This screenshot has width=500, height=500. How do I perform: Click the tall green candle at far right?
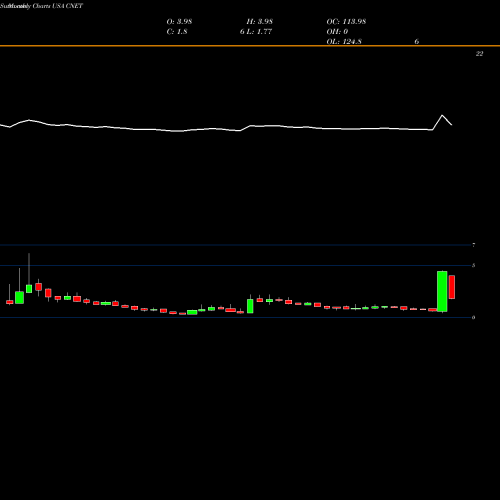click(442, 292)
